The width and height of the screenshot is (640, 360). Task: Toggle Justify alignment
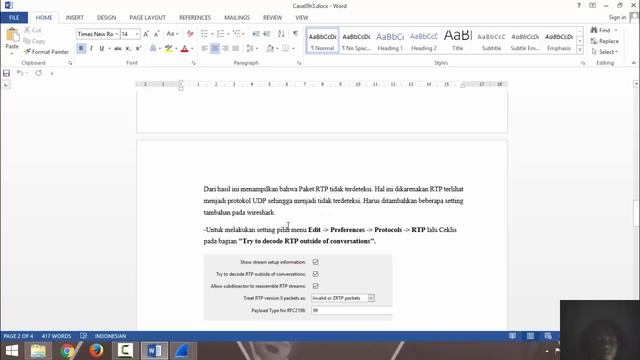[x=236, y=49]
